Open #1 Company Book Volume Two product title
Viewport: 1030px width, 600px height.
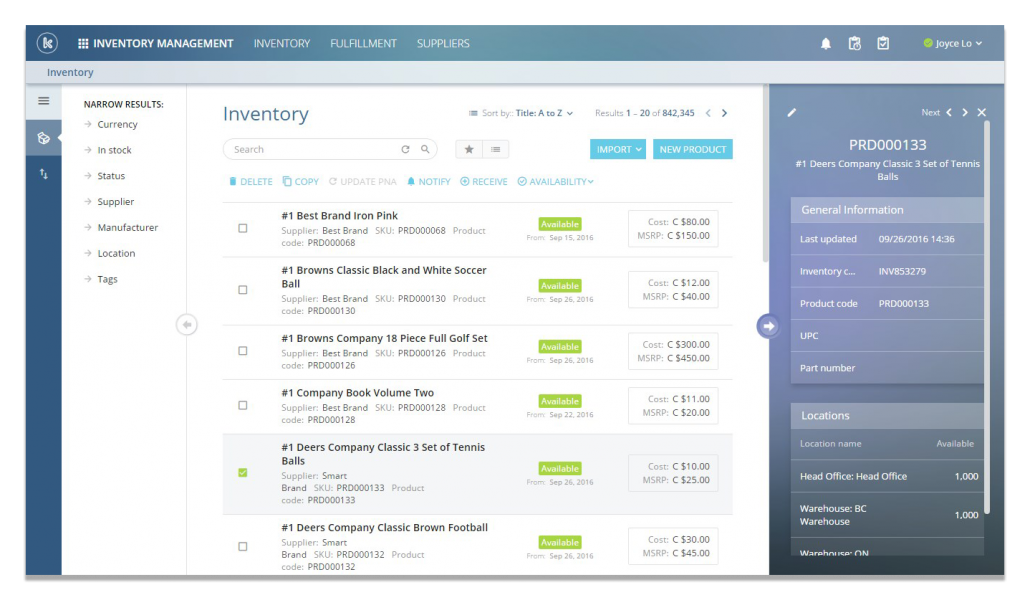point(357,392)
